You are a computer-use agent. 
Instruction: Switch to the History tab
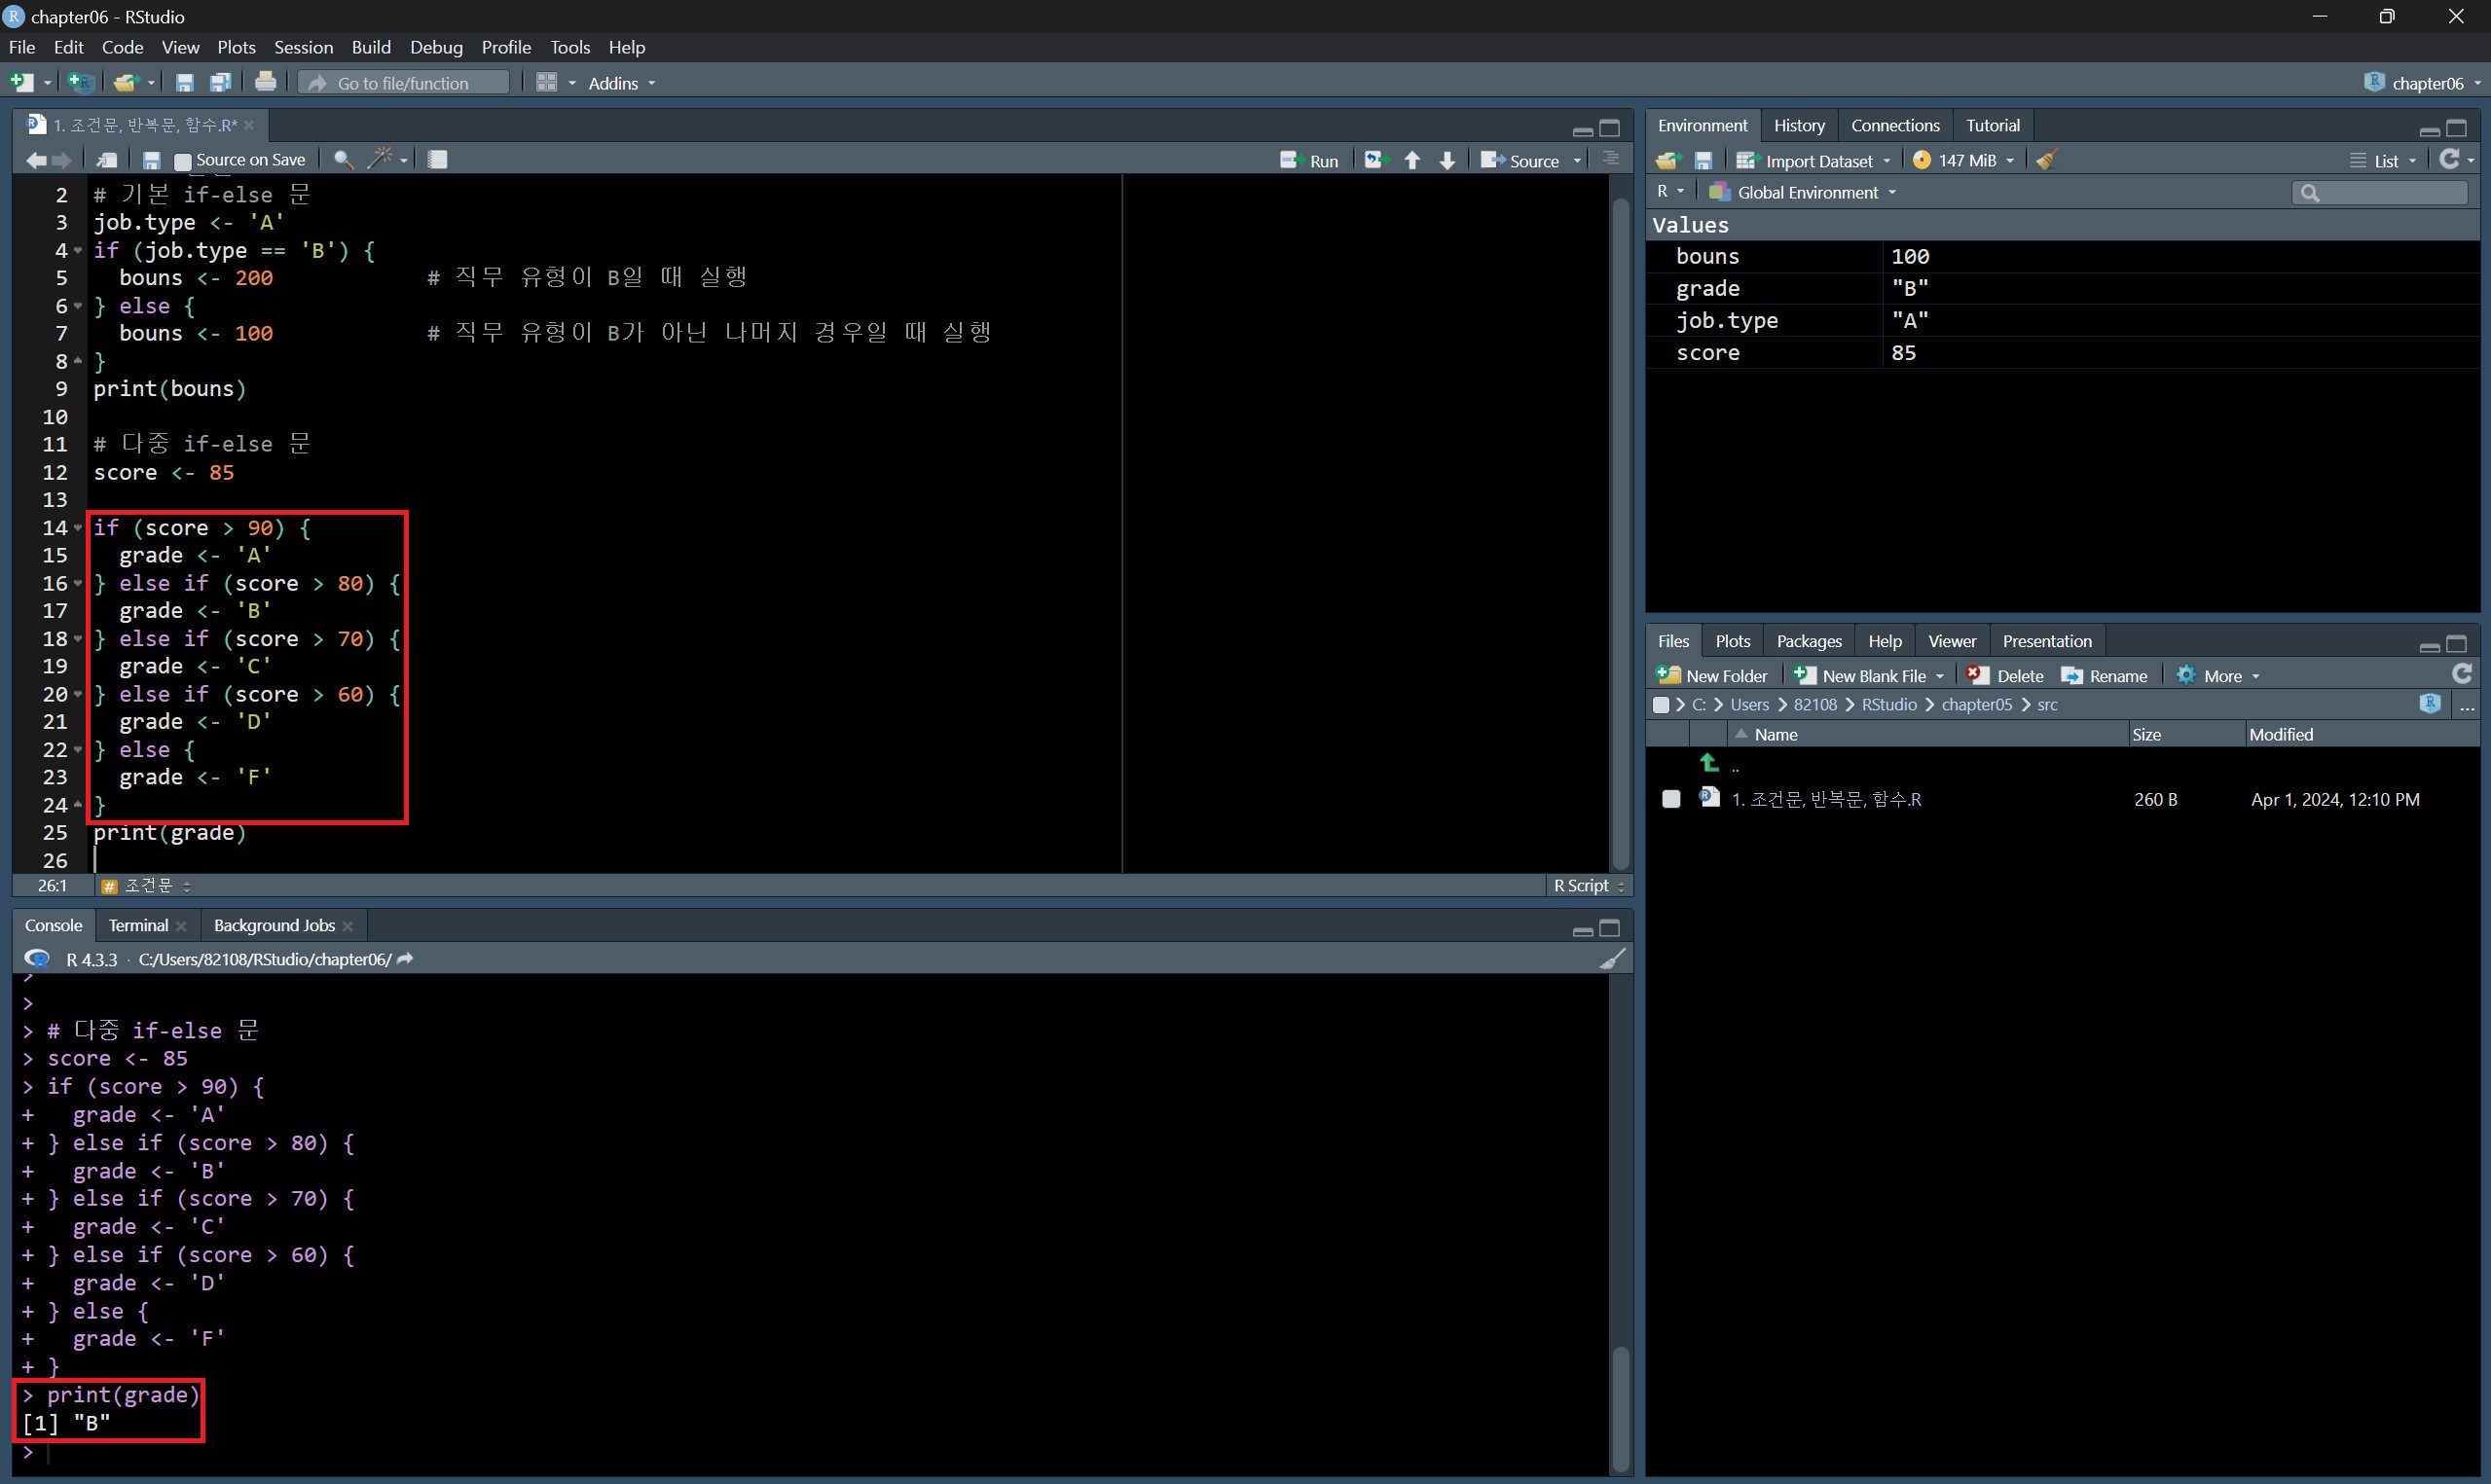1798,125
